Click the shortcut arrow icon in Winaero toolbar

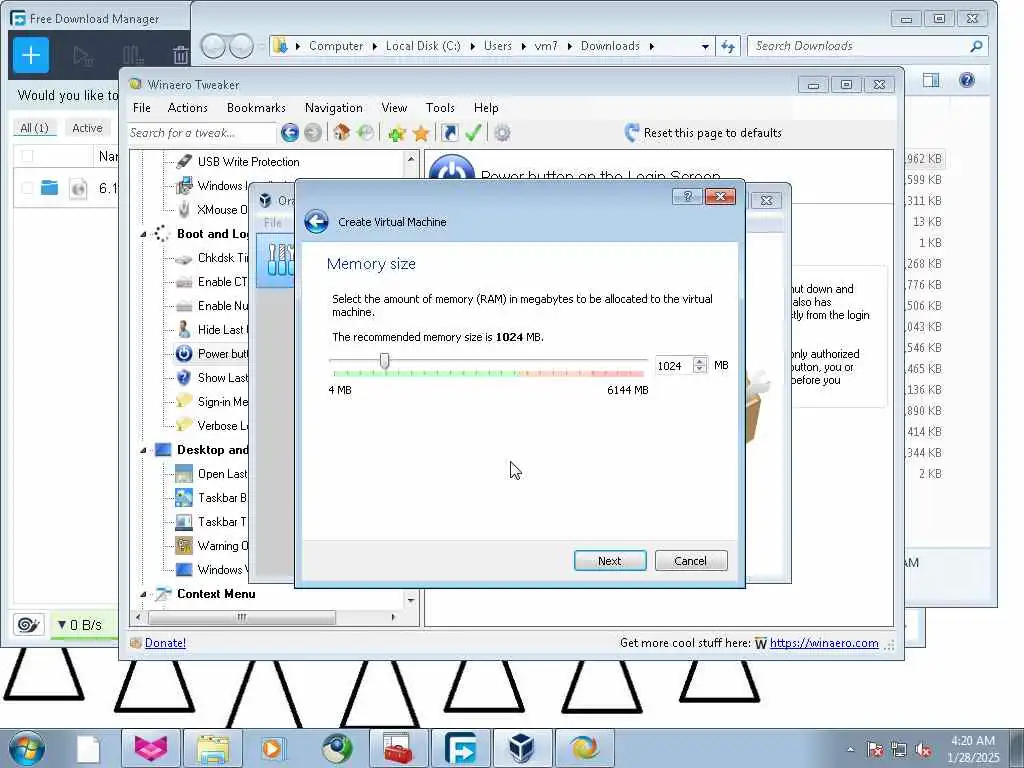[449, 133]
